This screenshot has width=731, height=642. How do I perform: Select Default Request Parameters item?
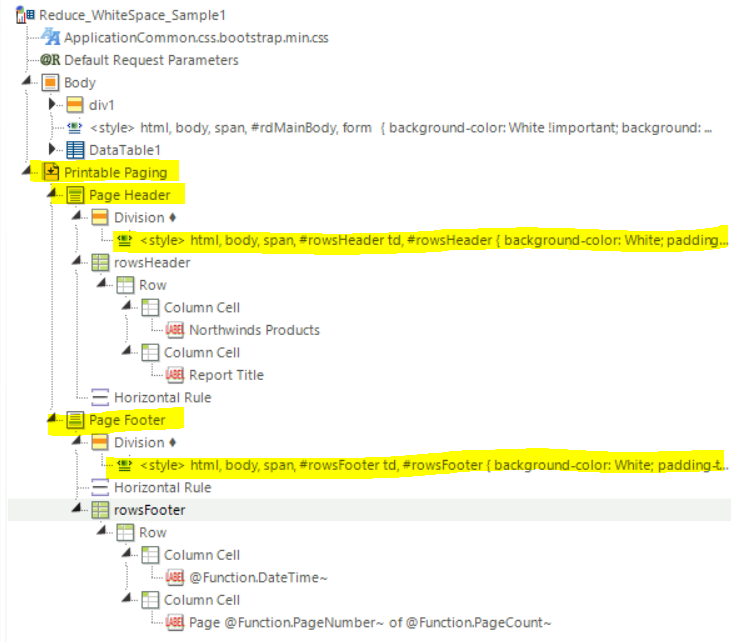tap(151, 60)
